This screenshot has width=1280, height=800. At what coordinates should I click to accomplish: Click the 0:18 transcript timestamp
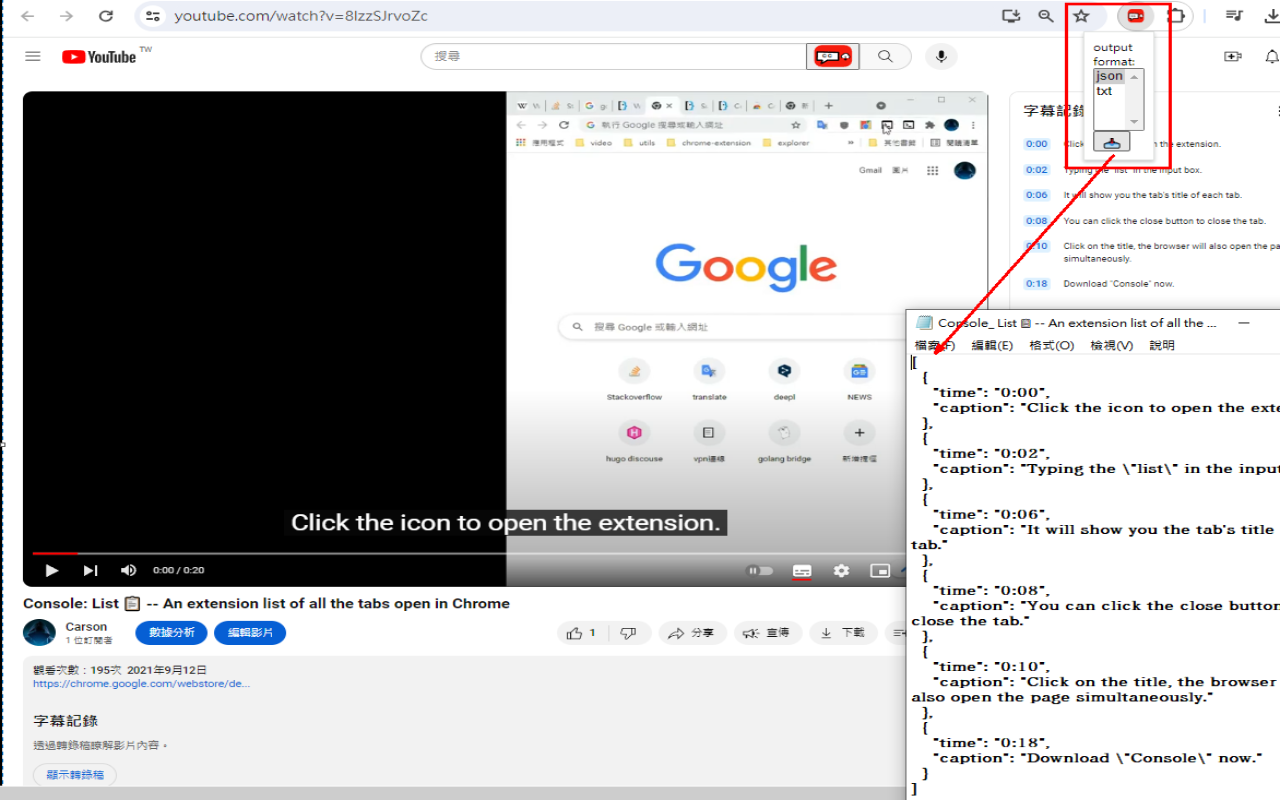pyautogui.click(x=1037, y=283)
